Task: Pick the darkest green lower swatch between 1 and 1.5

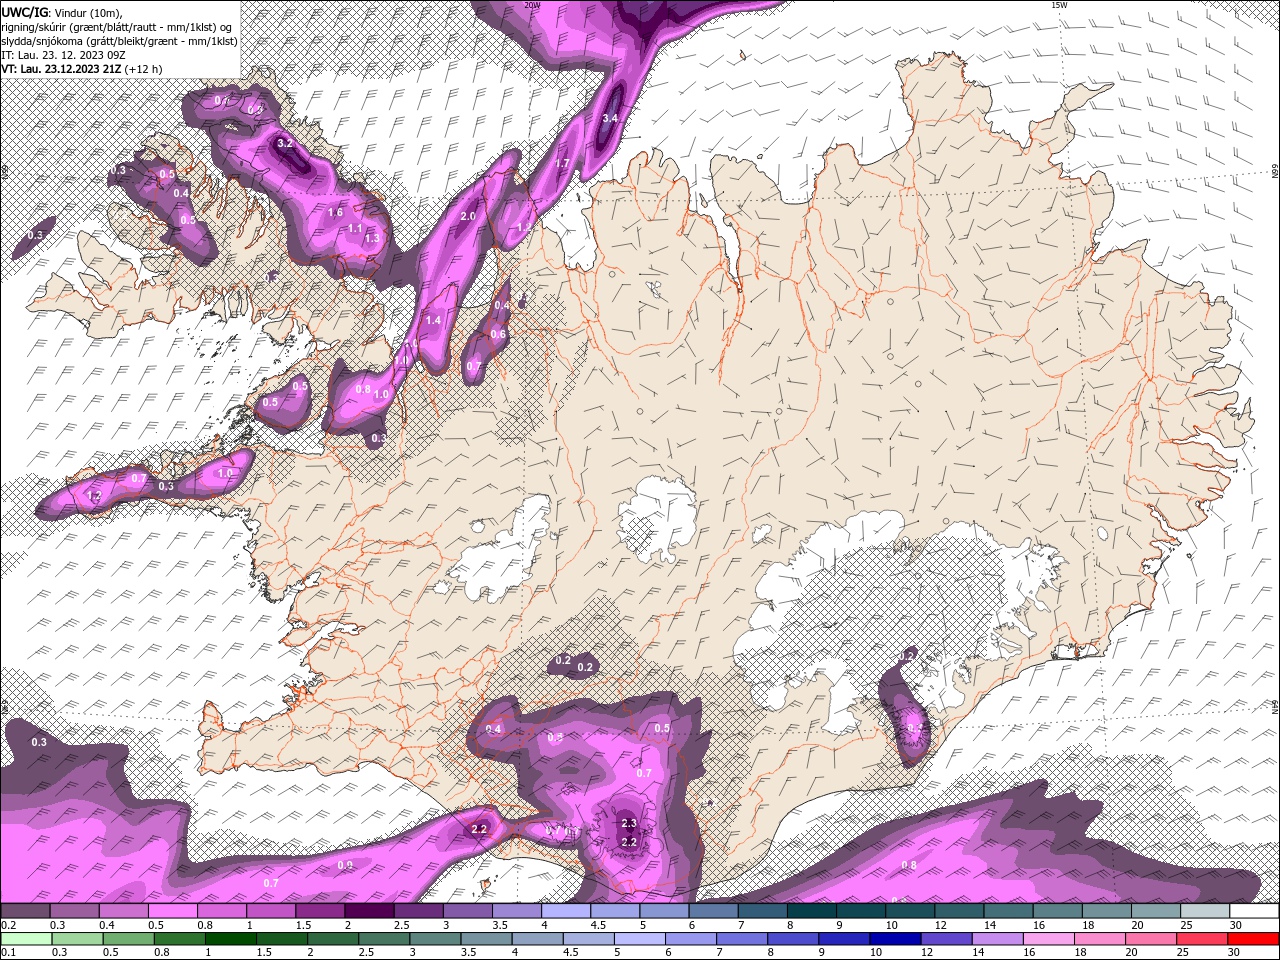Action: point(230,939)
